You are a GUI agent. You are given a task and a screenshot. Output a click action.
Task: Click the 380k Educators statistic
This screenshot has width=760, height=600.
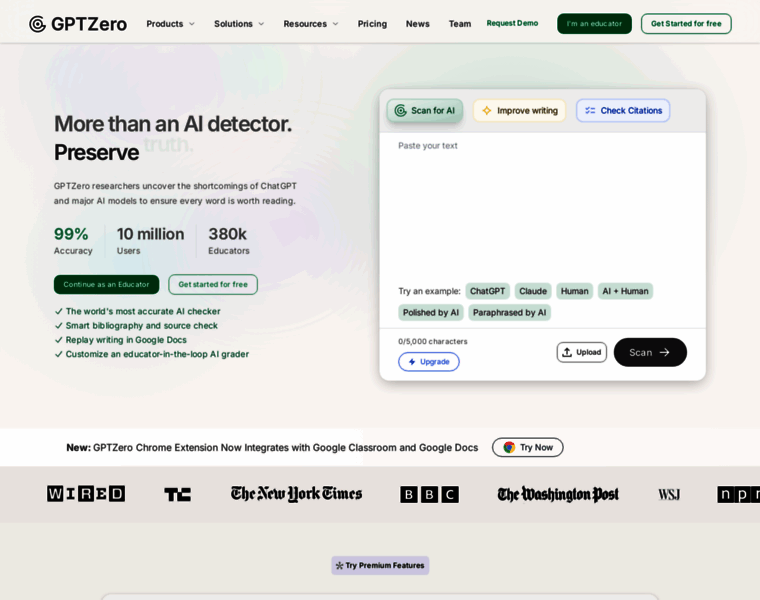click(229, 241)
